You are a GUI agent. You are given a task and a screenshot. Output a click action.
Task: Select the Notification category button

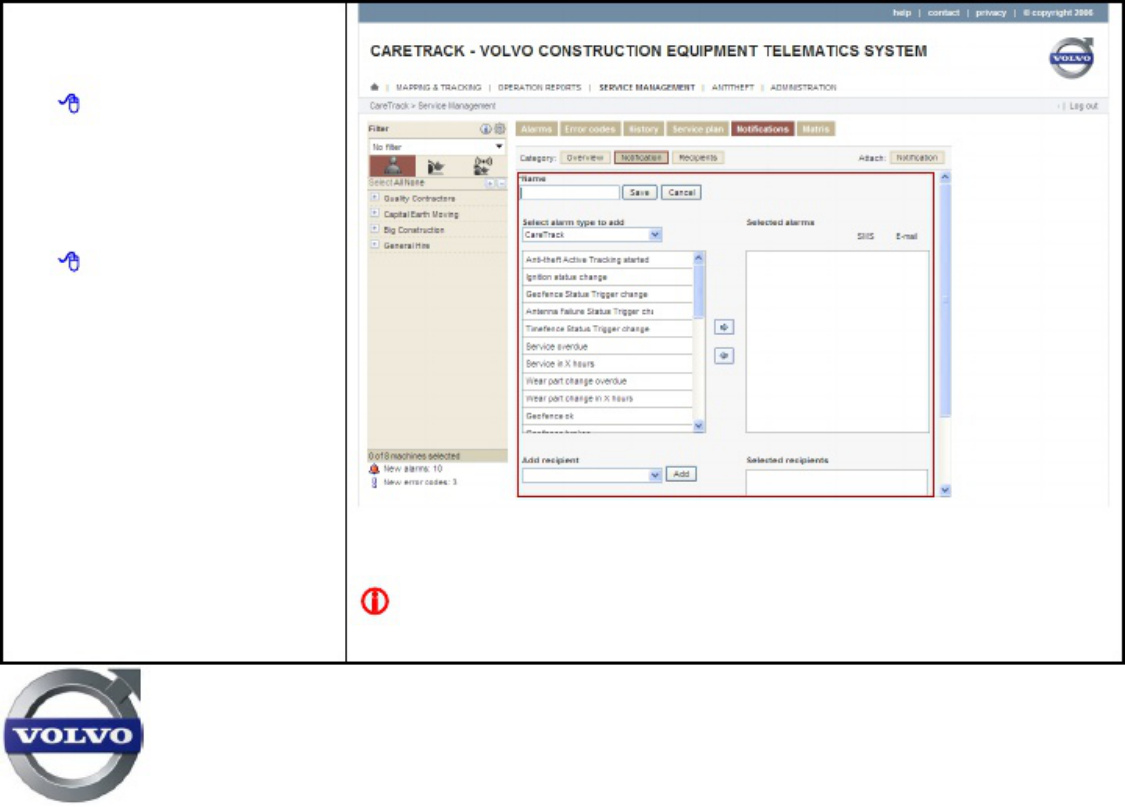tap(641, 158)
